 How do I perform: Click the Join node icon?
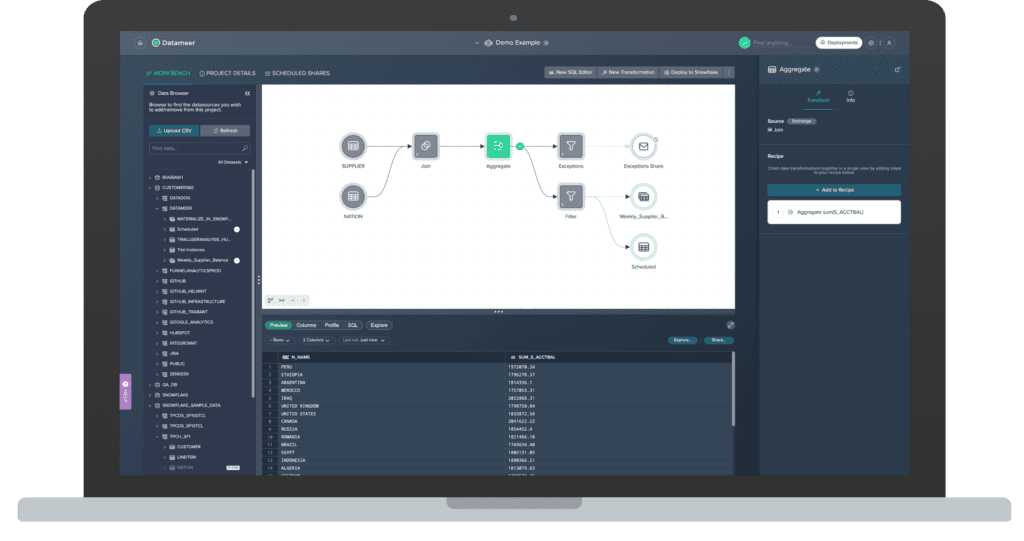click(425, 146)
